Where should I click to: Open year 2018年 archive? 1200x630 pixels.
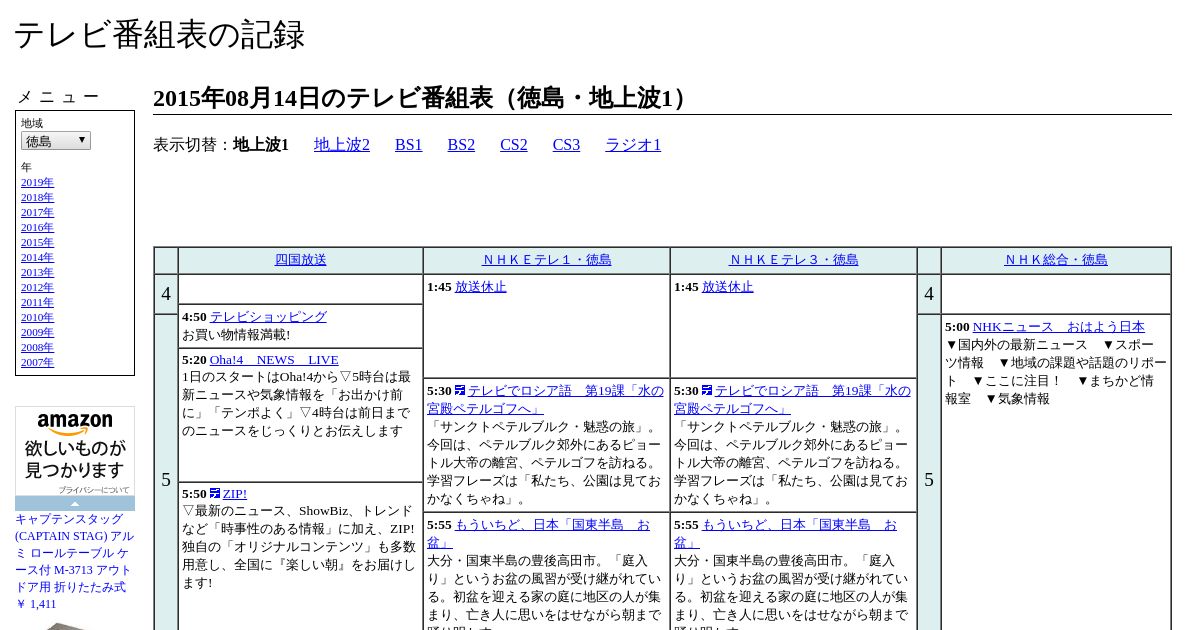pyautogui.click(x=38, y=197)
